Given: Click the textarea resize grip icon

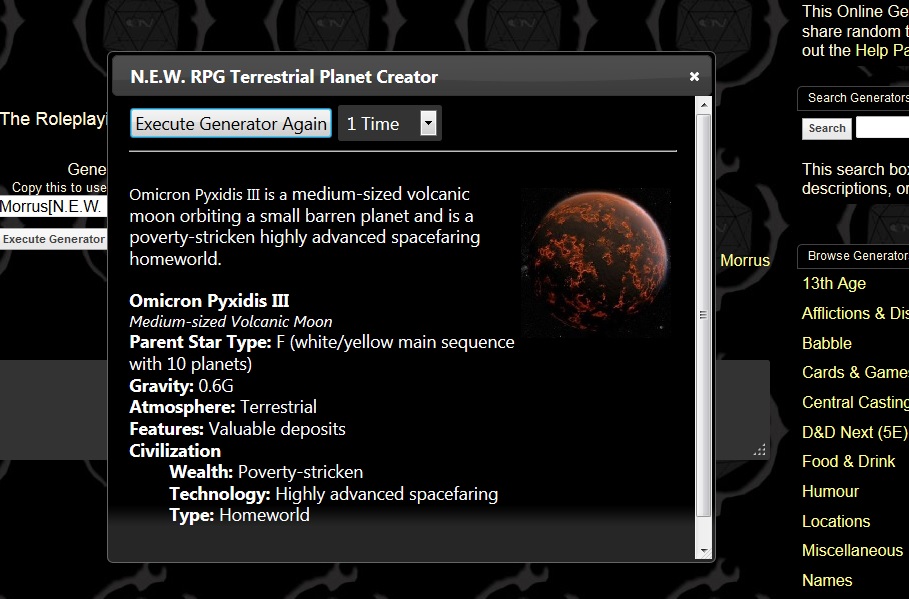Looking at the screenshot, I should coord(759,450).
